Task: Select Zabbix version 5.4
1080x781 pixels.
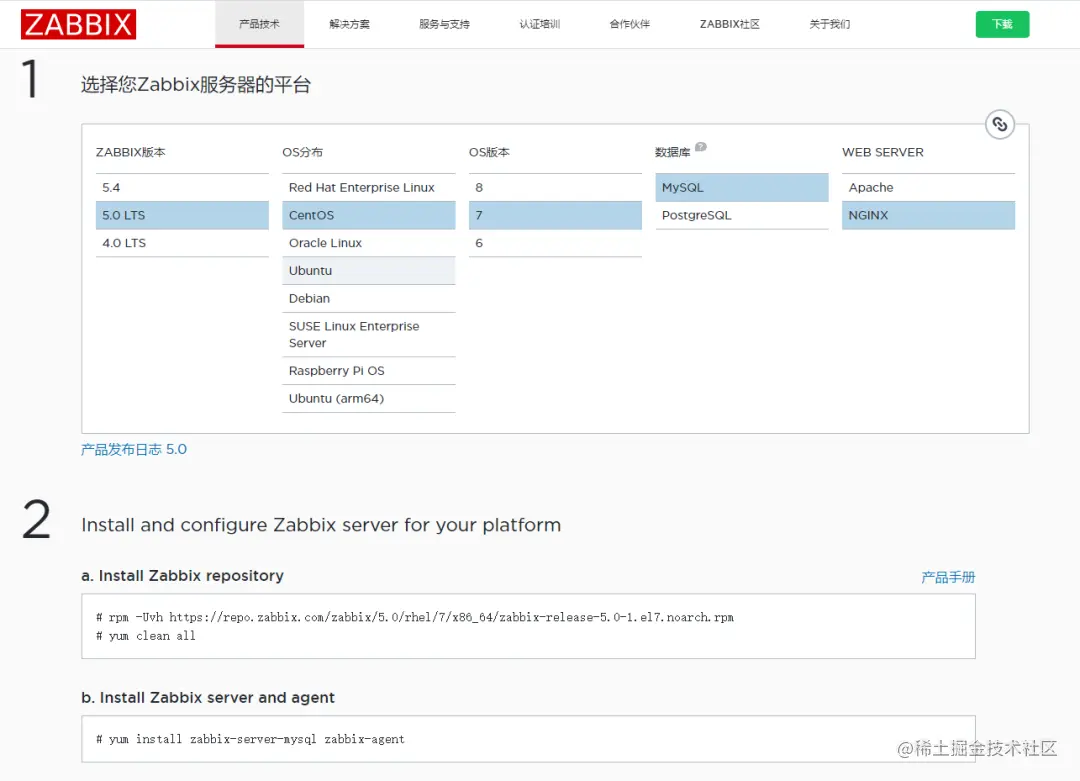Action: pos(182,187)
